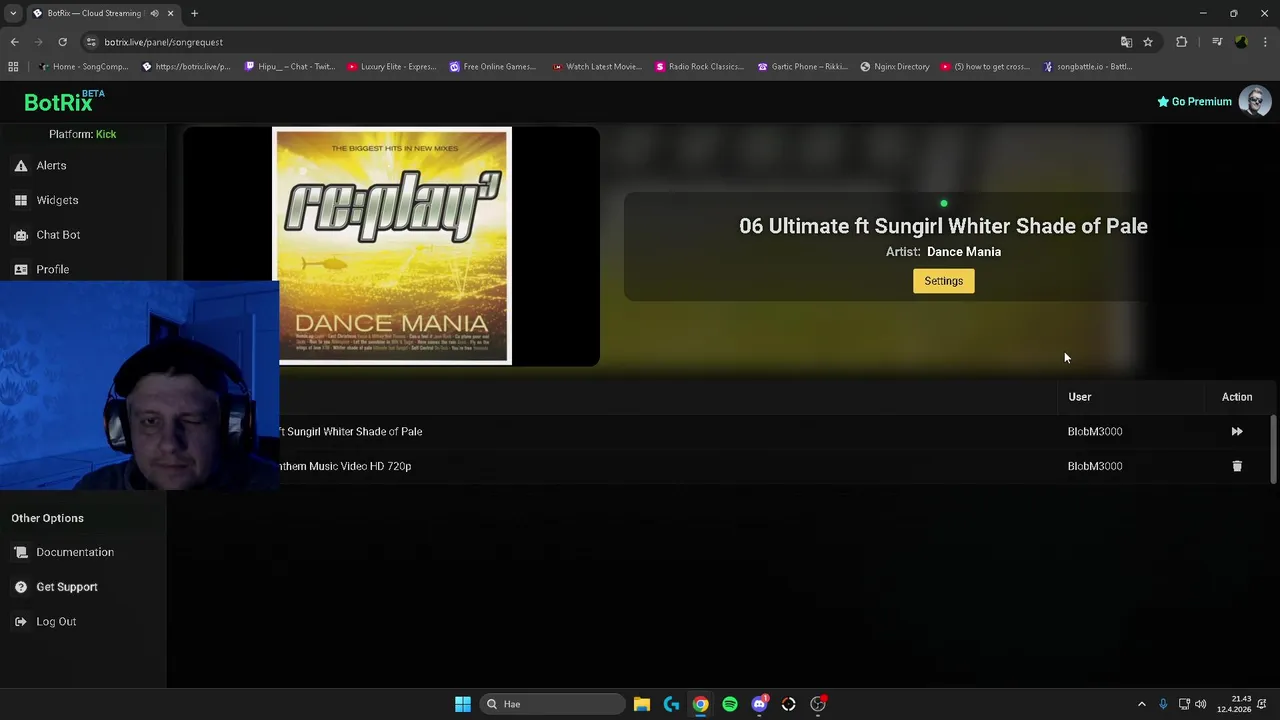Go back with the browser back arrow
The height and width of the screenshot is (720, 1280).
coord(14,42)
